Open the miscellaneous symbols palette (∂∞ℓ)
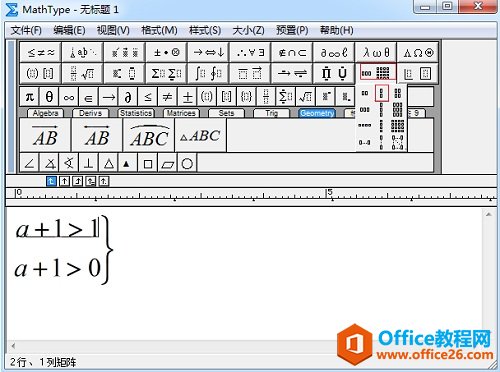The image size is (500, 372). [334, 52]
